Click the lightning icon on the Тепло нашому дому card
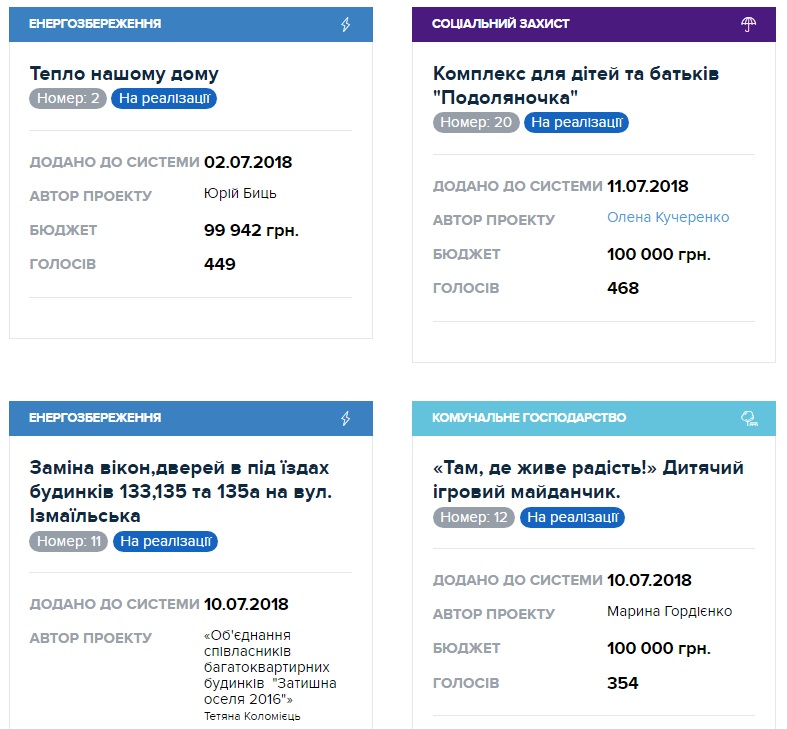Screen dimensions: 787x729 pos(346,24)
